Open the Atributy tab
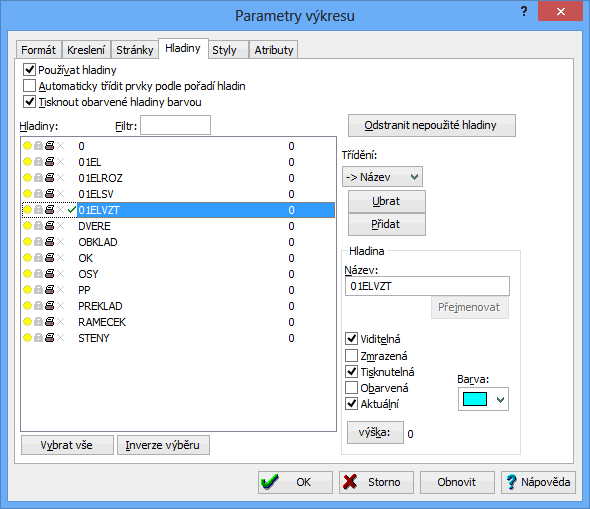This screenshot has width=590, height=509. [274, 50]
